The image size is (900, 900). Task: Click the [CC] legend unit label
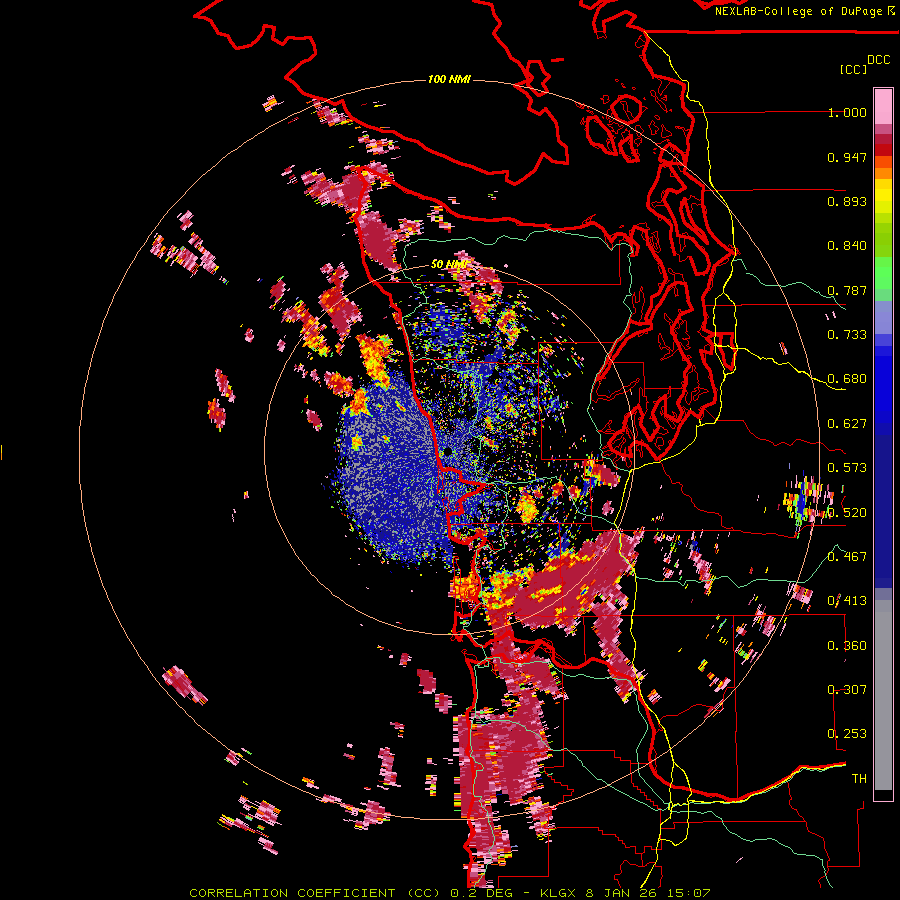[x=853, y=69]
